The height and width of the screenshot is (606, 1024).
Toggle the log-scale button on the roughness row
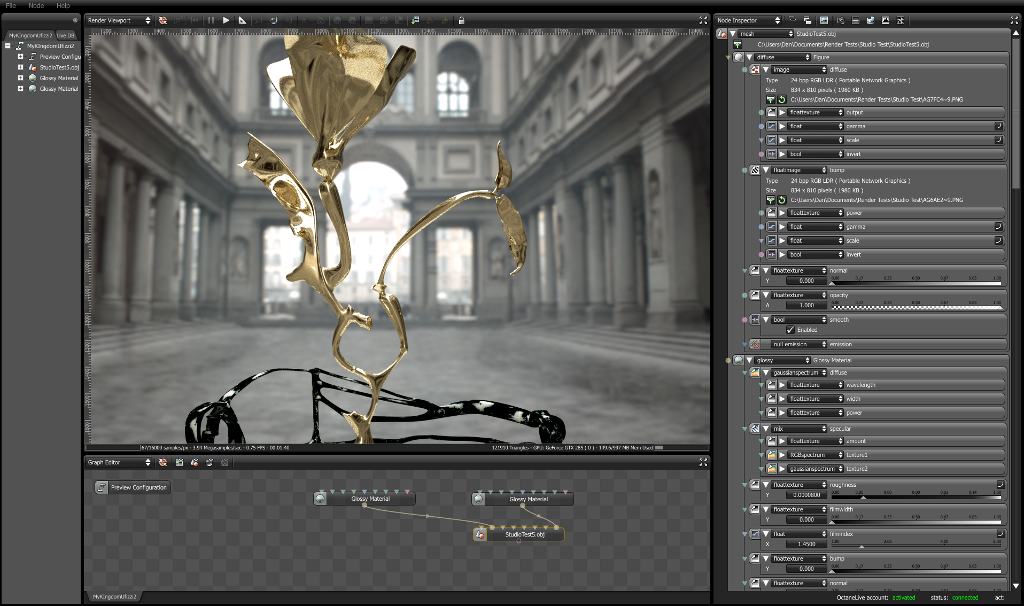(1000, 484)
